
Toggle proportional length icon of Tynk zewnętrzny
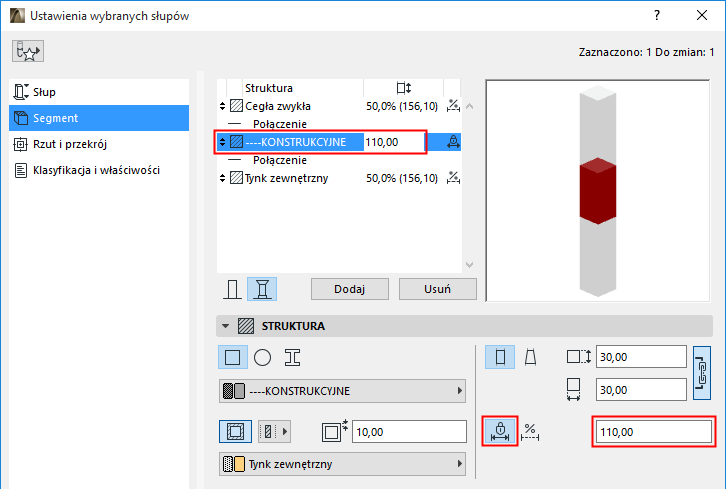tap(453, 178)
